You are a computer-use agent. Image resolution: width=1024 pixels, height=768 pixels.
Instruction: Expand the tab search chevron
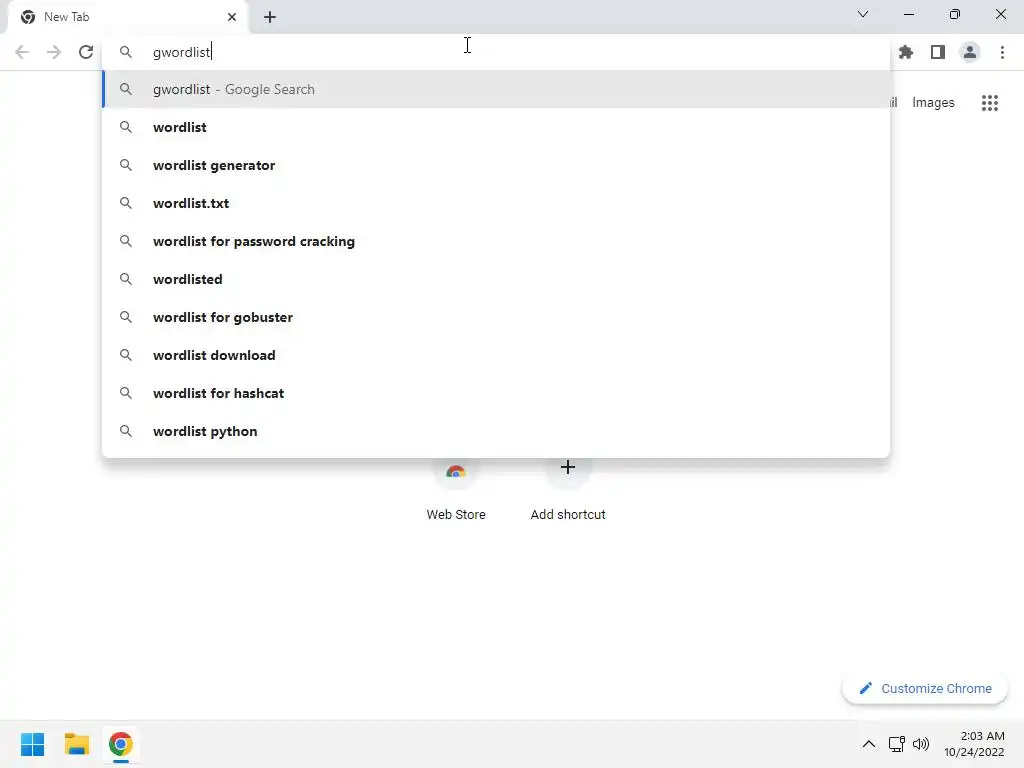pyautogui.click(x=863, y=14)
